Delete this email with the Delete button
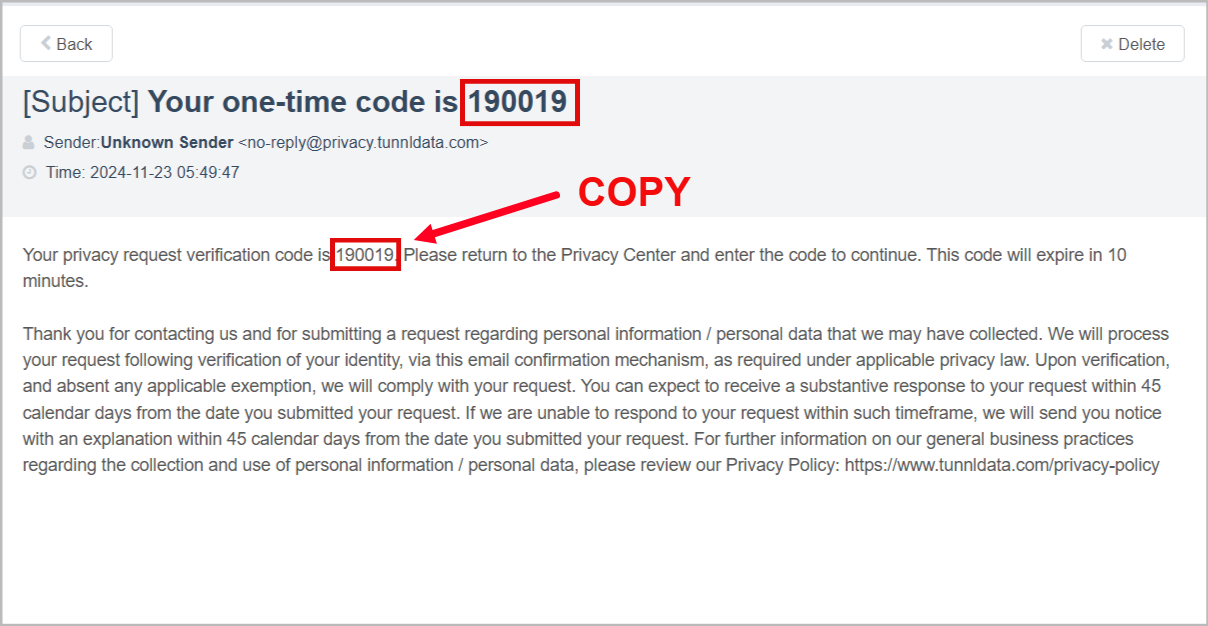1208x626 pixels. [1132, 44]
